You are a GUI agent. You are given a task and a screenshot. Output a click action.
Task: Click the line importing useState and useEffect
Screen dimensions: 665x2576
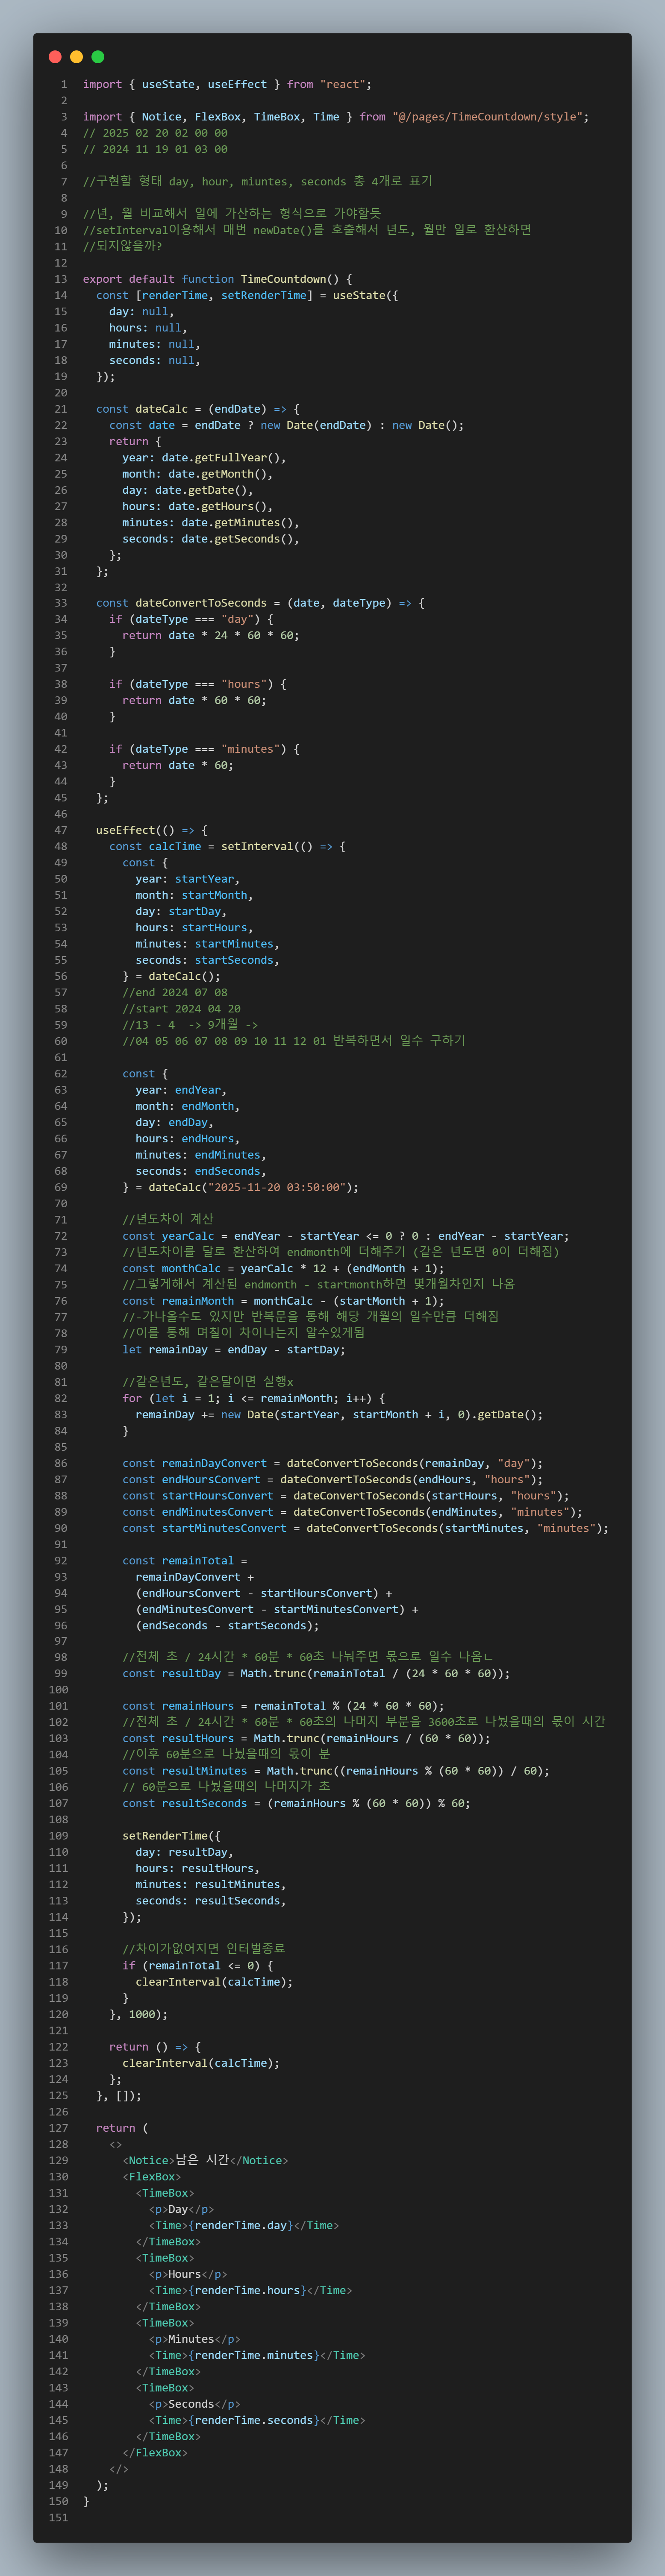(227, 85)
